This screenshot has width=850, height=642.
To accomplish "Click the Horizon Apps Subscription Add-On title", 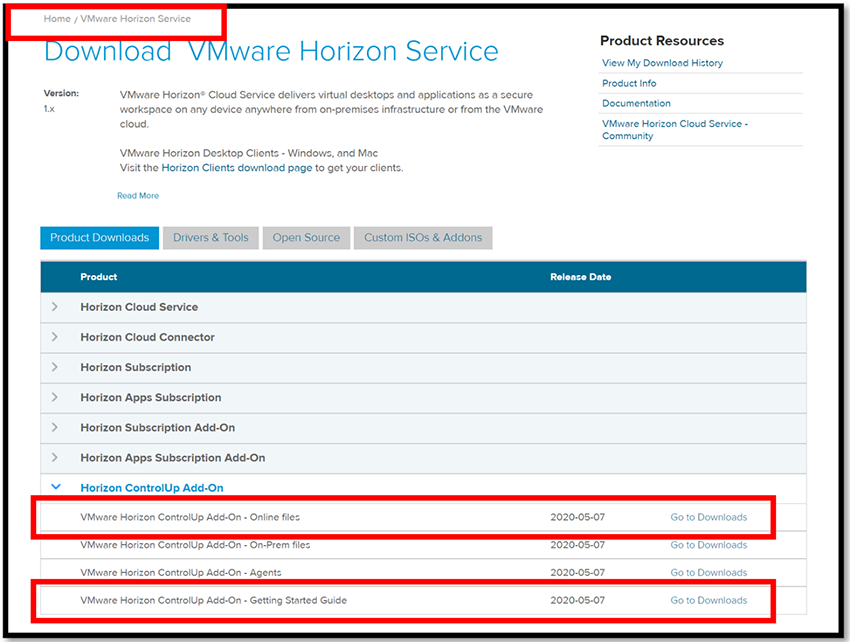I will pos(173,458).
